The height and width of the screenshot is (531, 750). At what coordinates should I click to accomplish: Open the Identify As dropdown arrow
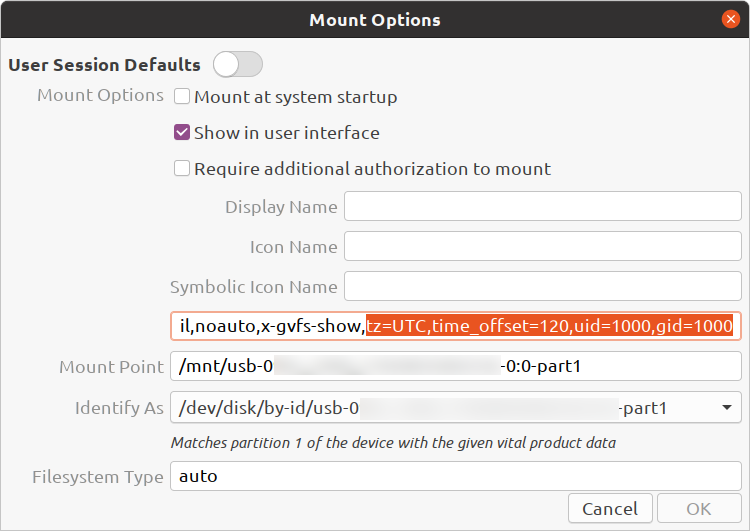click(727, 408)
